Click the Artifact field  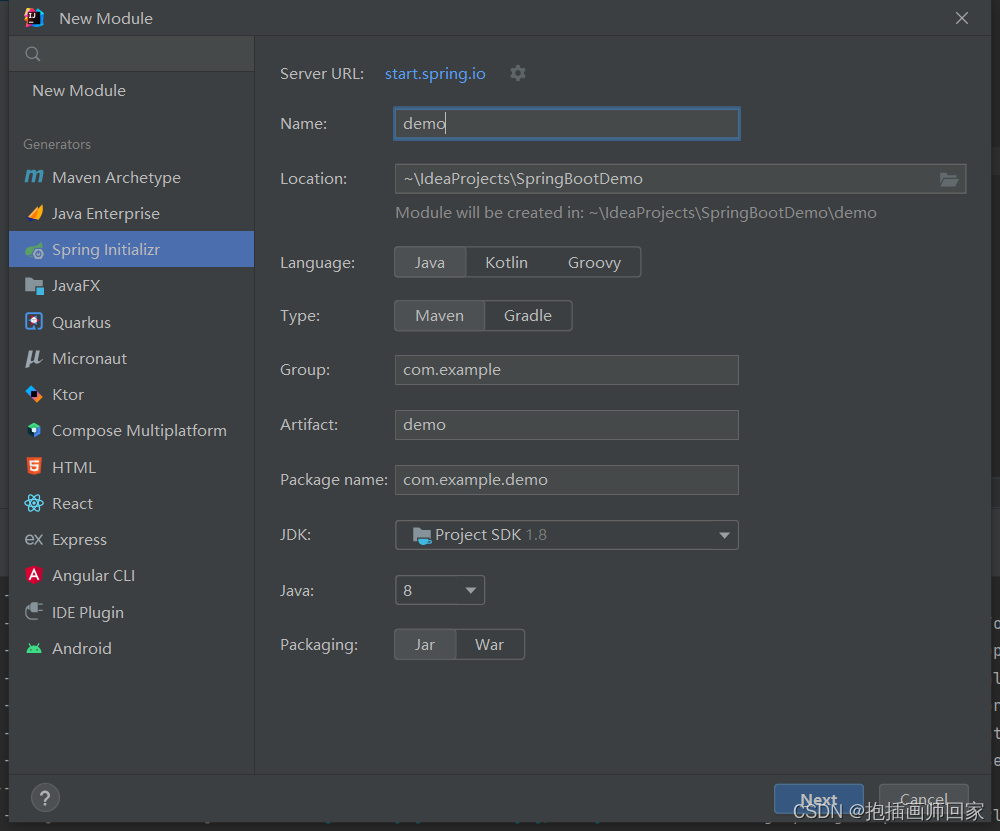[x=567, y=425]
